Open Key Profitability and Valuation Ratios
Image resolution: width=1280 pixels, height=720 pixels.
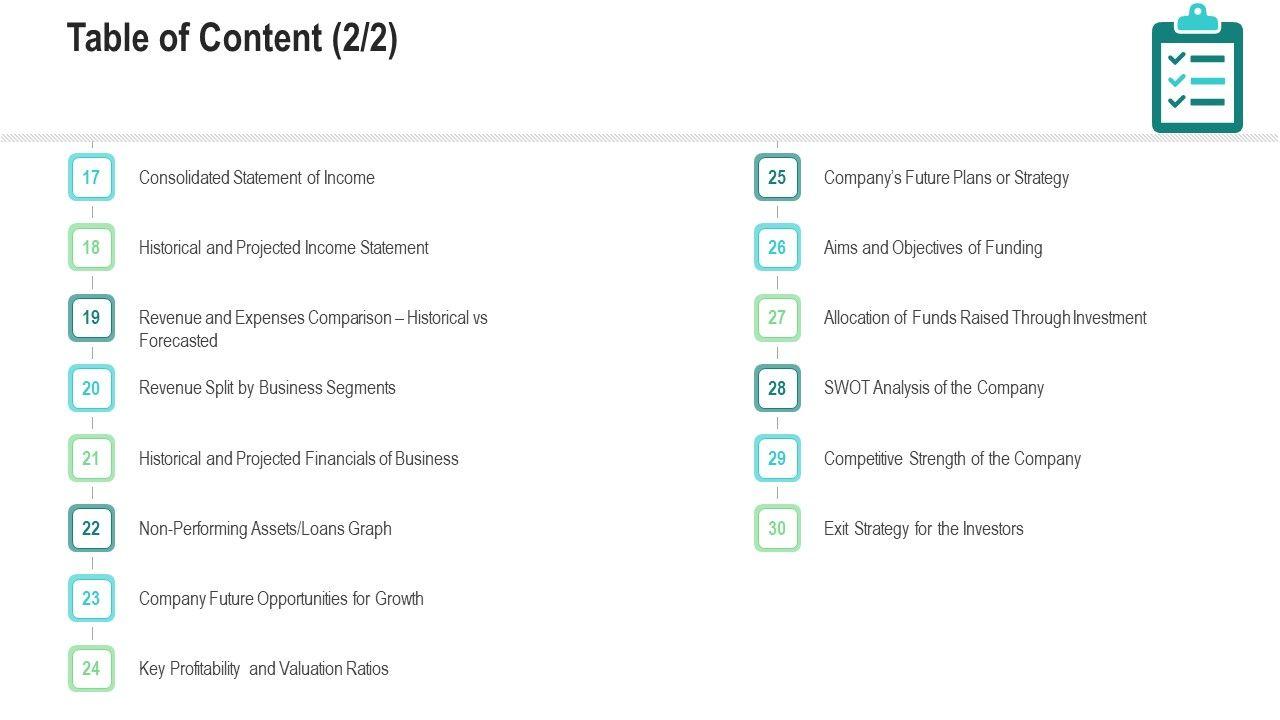[x=264, y=669]
